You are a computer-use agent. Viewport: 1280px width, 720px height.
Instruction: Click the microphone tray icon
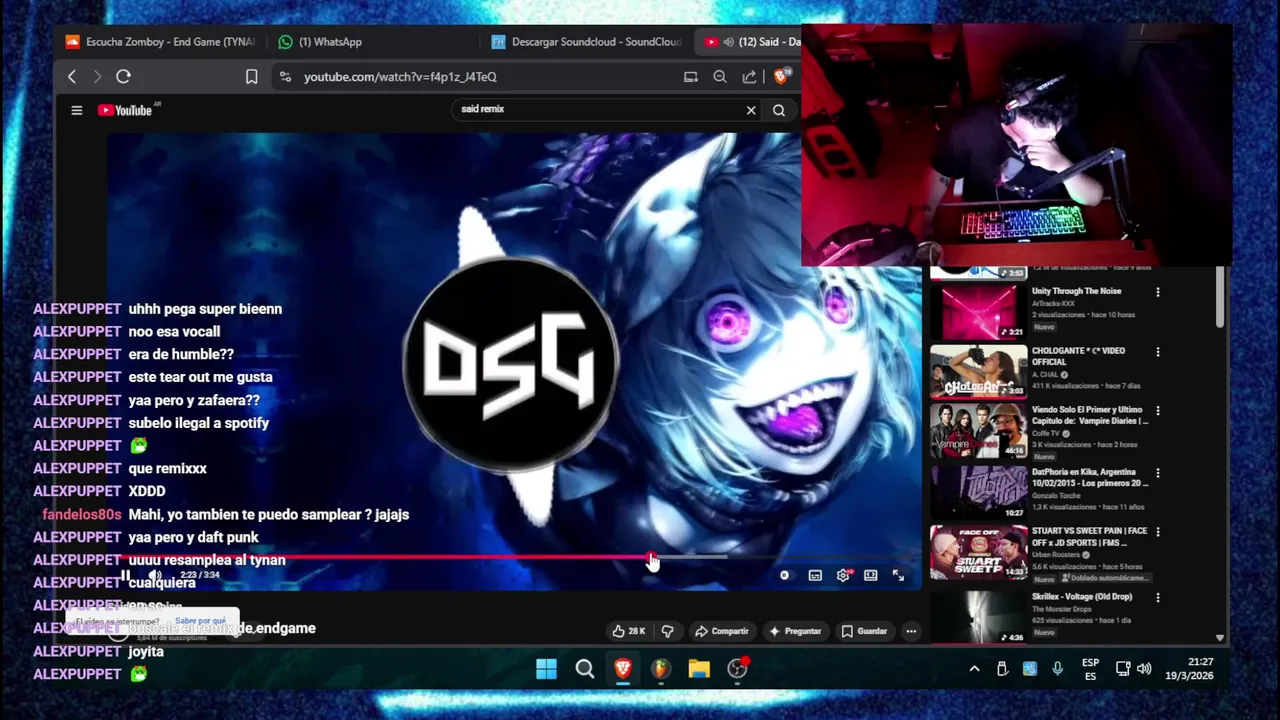tap(1058, 669)
